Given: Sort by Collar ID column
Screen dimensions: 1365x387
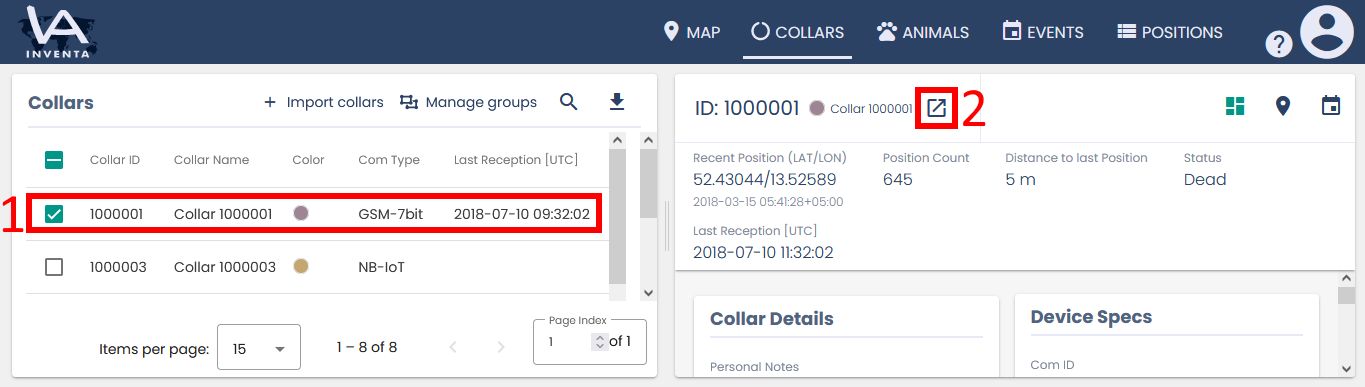Looking at the screenshot, I should click(115, 160).
